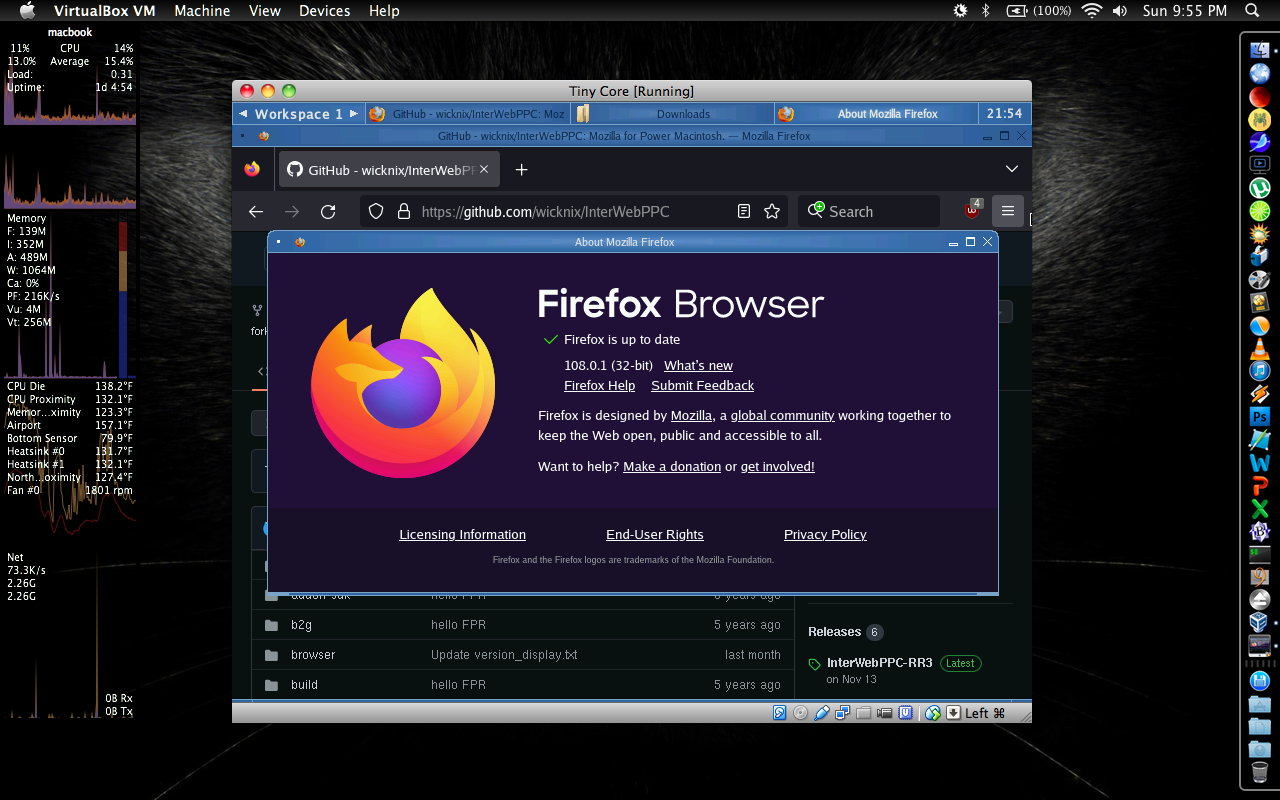Screen dimensions: 1280x800
Task: Click Firefox back arrow button
Action: 256,212
